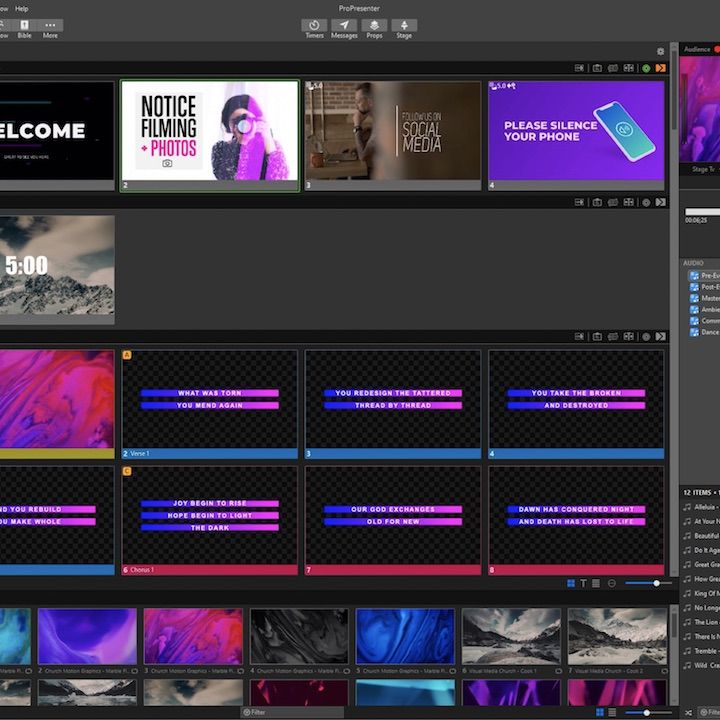
Task: Click the settings gear above slides
Action: pyautogui.click(x=660, y=51)
